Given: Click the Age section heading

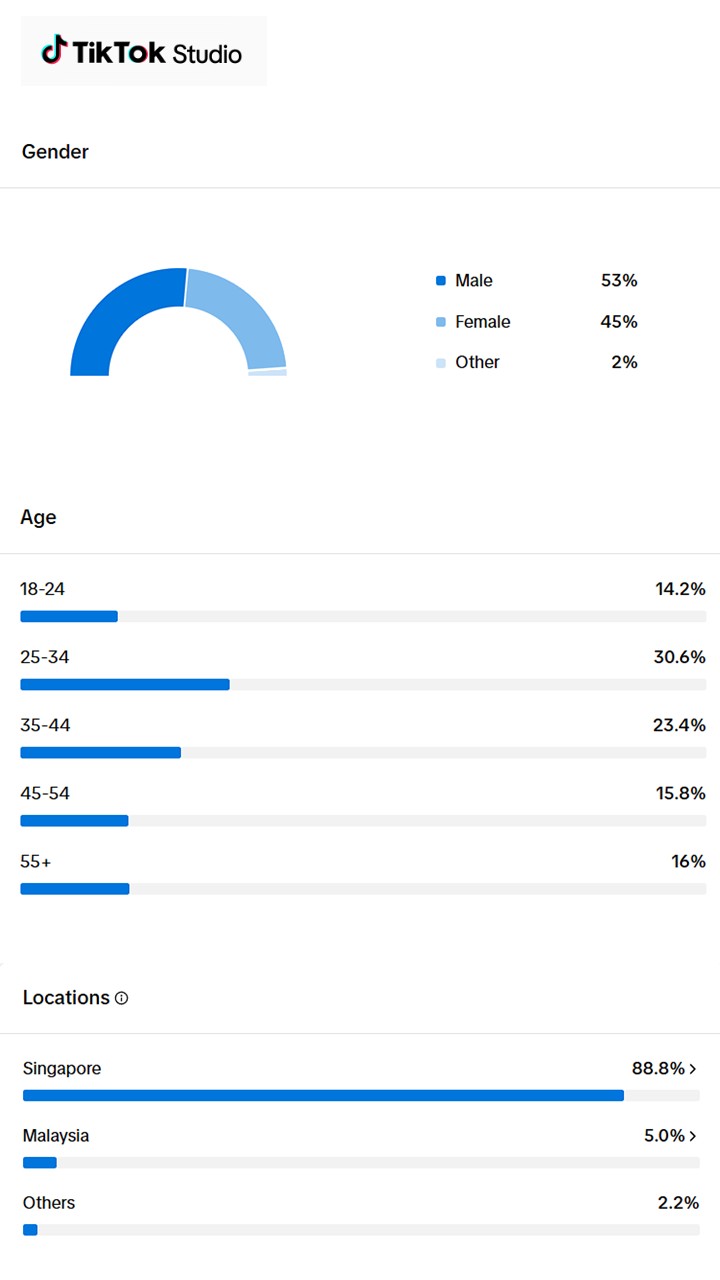Looking at the screenshot, I should click(38, 517).
